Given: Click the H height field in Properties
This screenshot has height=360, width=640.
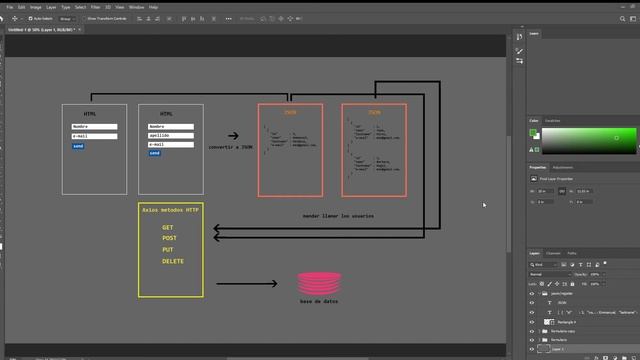Looking at the screenshot, I should tap(584, 191).
